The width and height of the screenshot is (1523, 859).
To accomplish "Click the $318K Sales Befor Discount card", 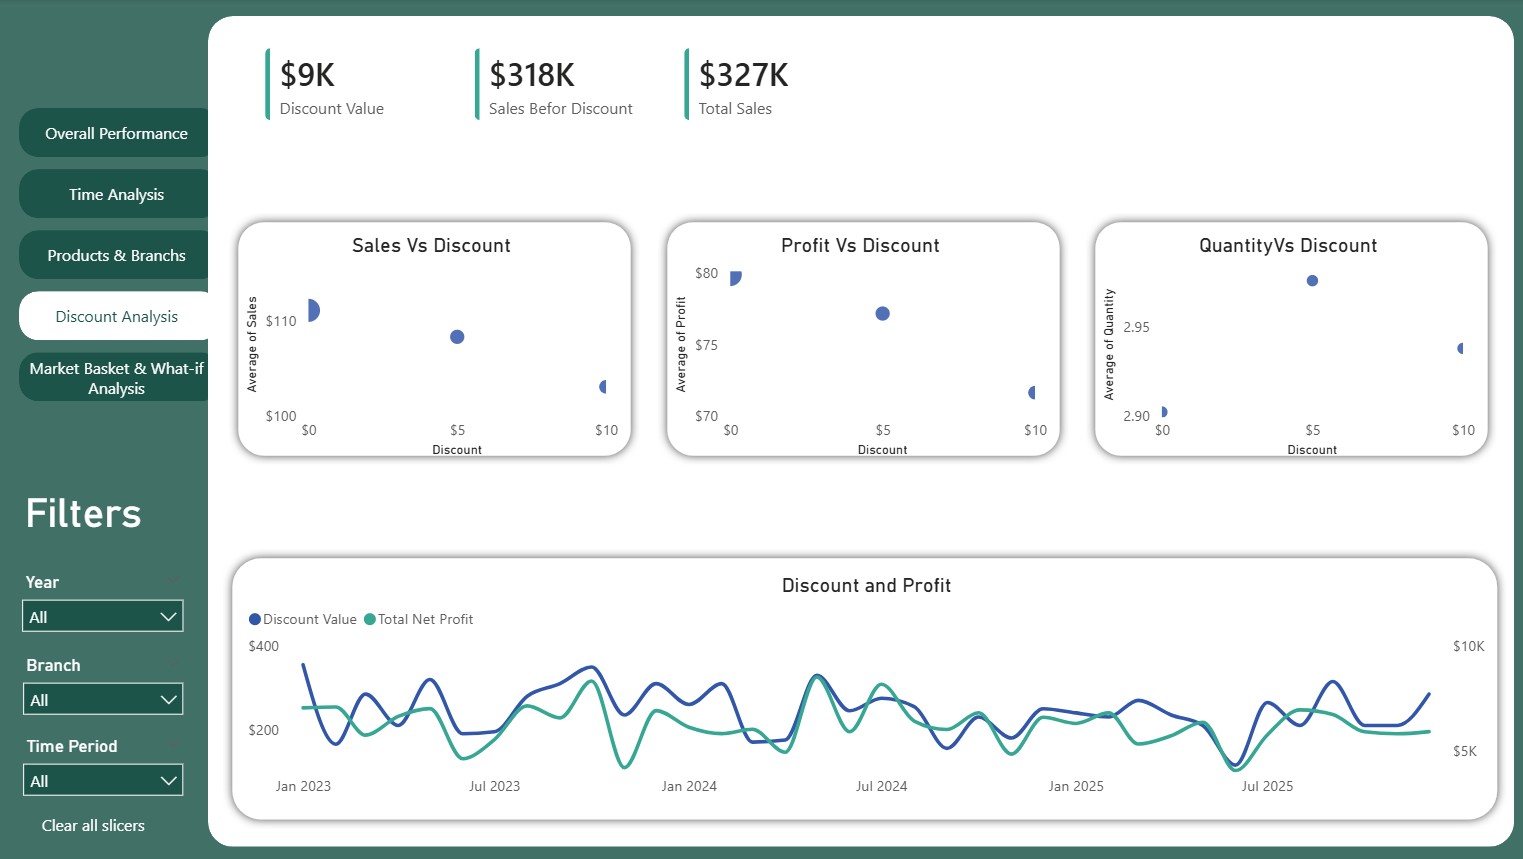I will pyautogui.click(x=560, y=86).
